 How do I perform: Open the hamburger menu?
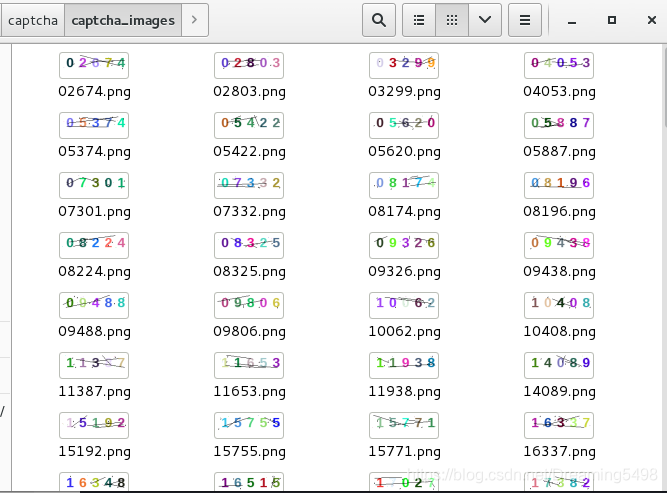525,20
